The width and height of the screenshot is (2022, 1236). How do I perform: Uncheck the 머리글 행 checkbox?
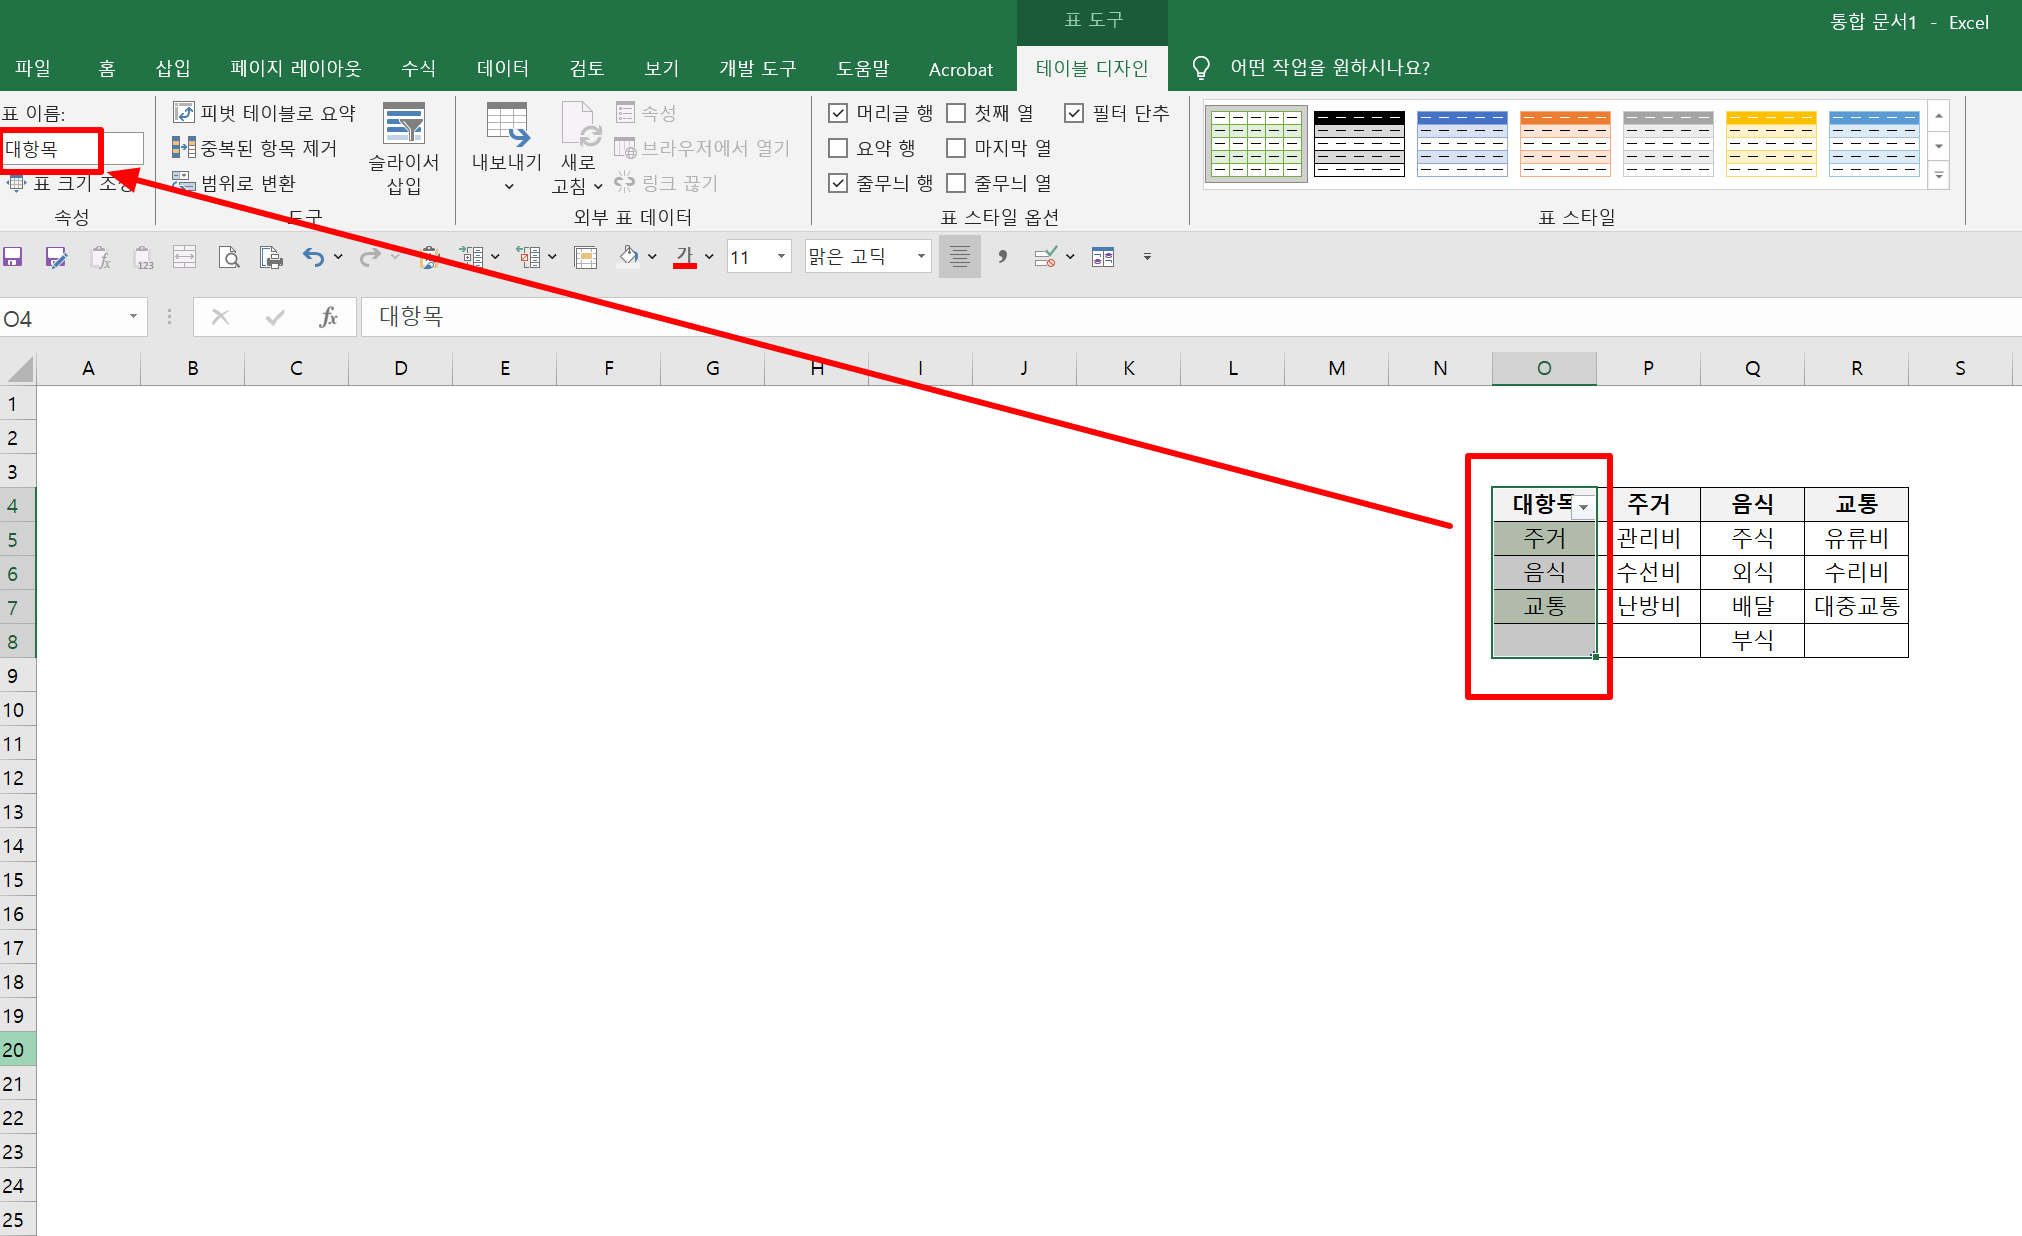(x=838, y=113)
